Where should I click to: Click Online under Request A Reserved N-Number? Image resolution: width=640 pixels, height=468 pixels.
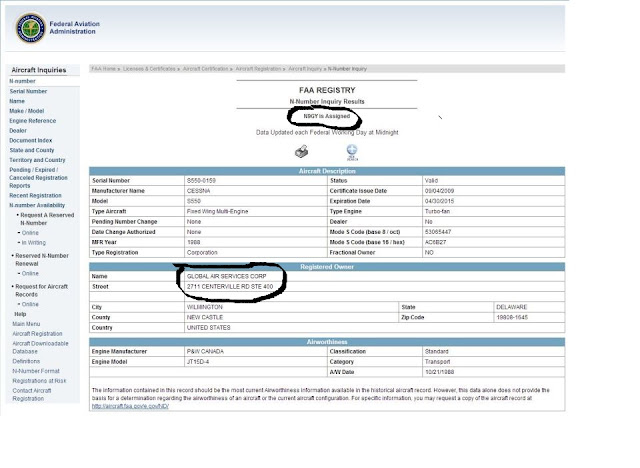pos(30,233)
